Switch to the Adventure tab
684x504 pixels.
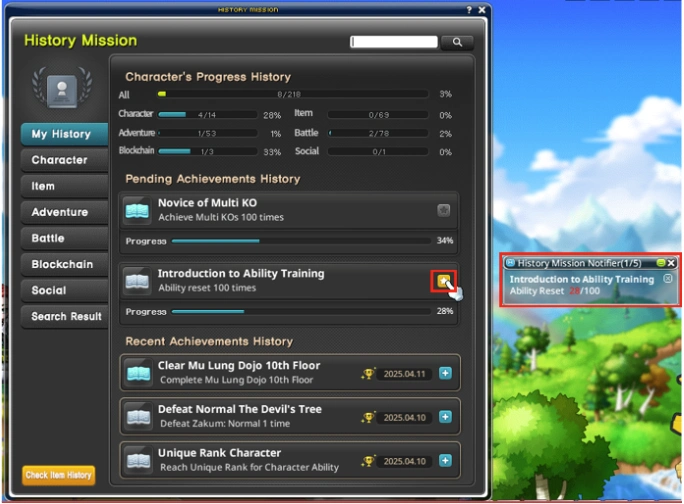(64, 213)
